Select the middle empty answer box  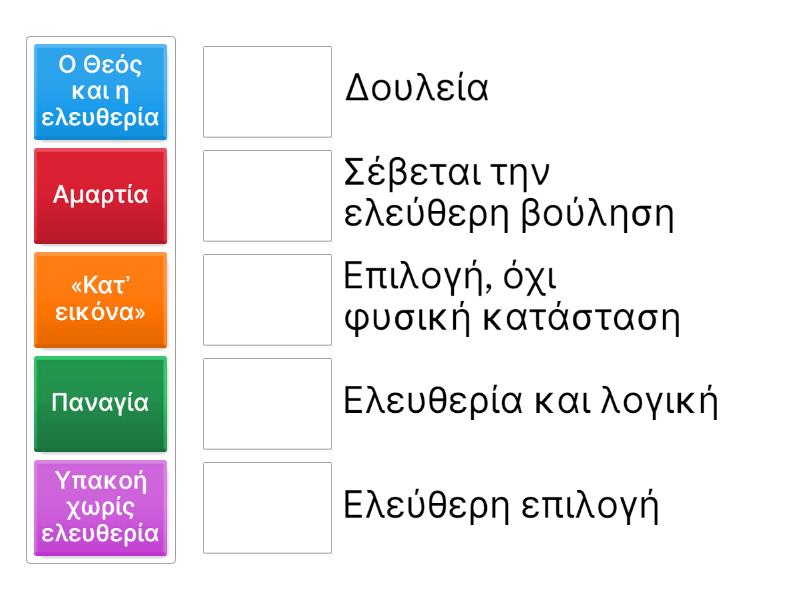tap(268, 300)
